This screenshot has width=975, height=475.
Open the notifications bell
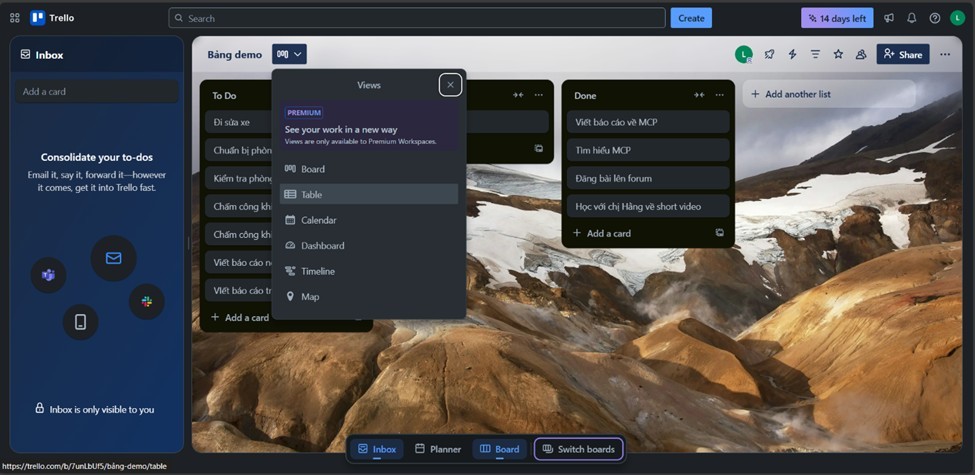[911, 18]
